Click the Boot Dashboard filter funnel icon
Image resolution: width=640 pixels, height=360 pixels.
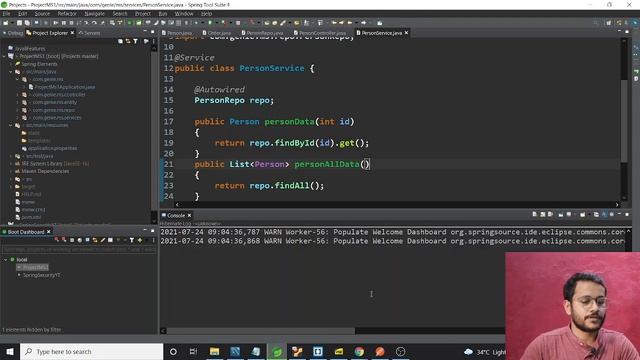(132, 240)
